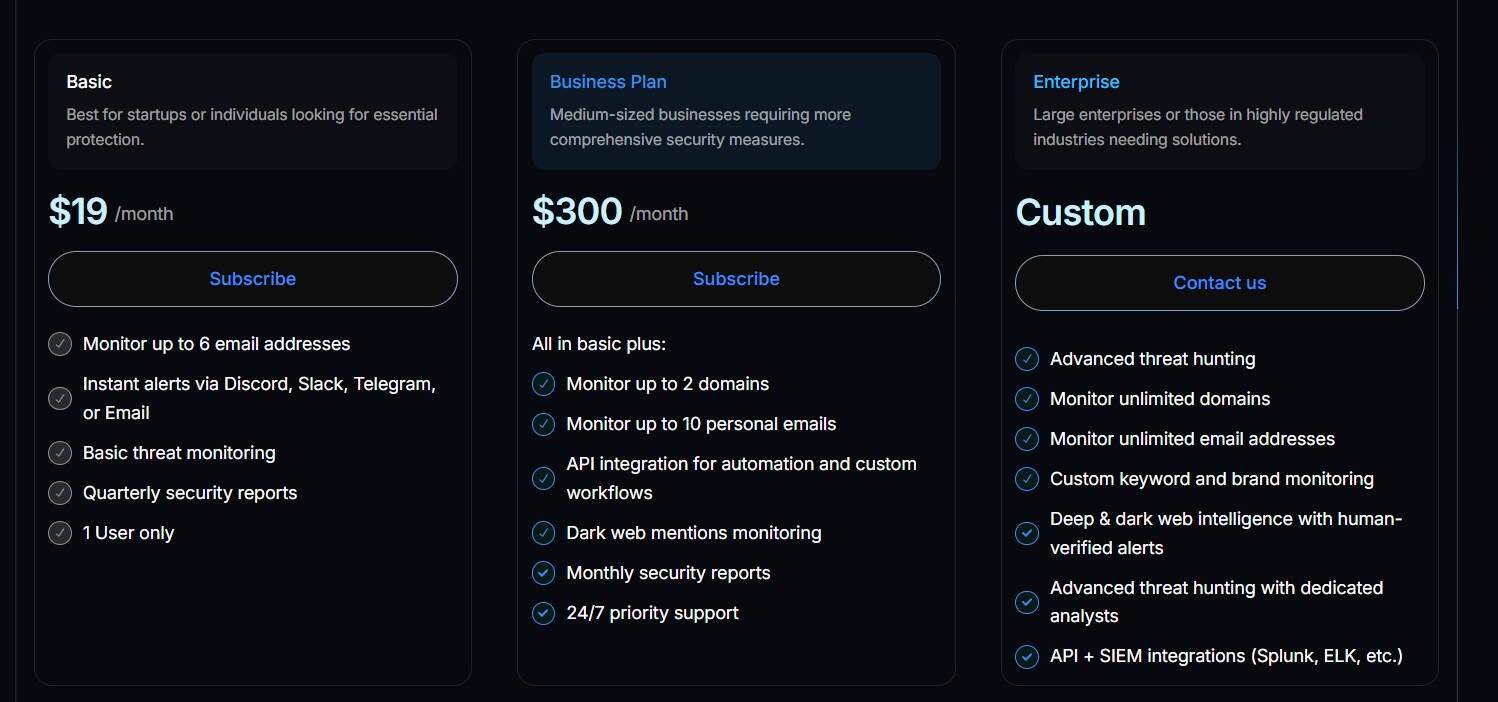Screen dimensions: 1498x702
Task: Click the checkmark next to Monthly security reports
Action: (543, 572)
